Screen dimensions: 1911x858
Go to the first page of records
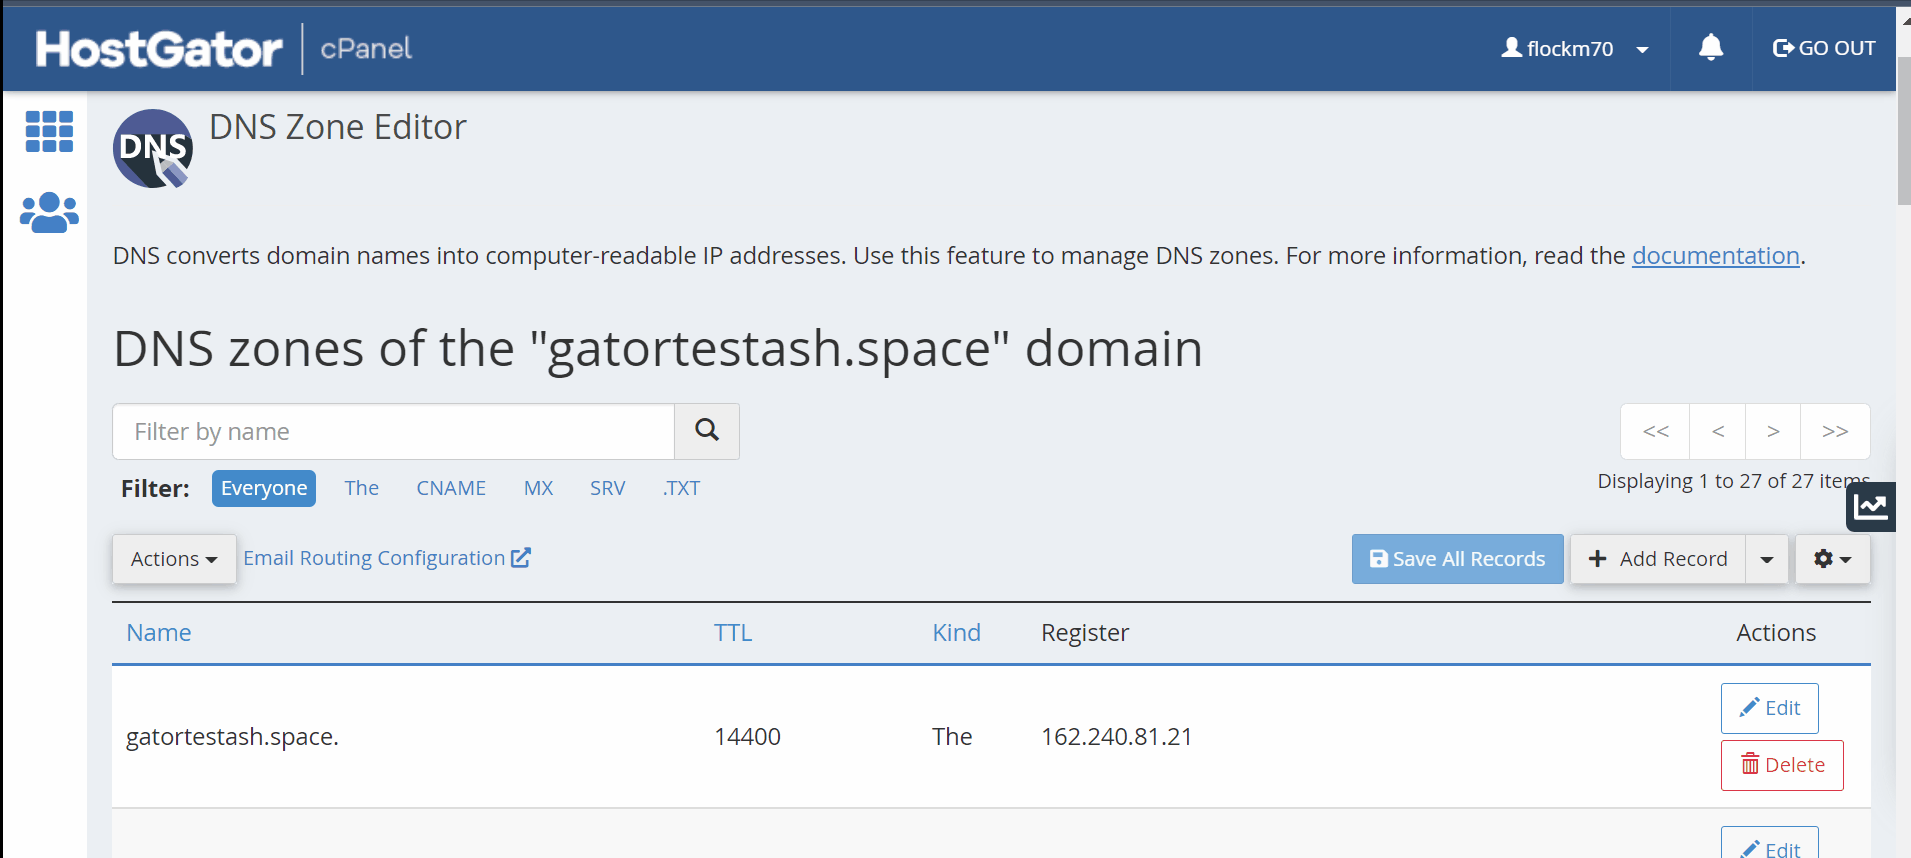tap(1655, 431)
